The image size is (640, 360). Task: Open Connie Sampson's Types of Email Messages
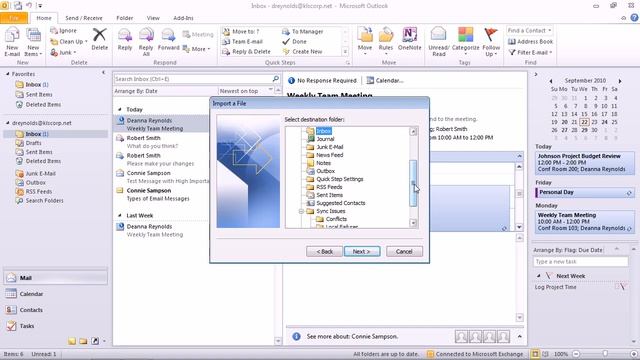pos(161,195)
